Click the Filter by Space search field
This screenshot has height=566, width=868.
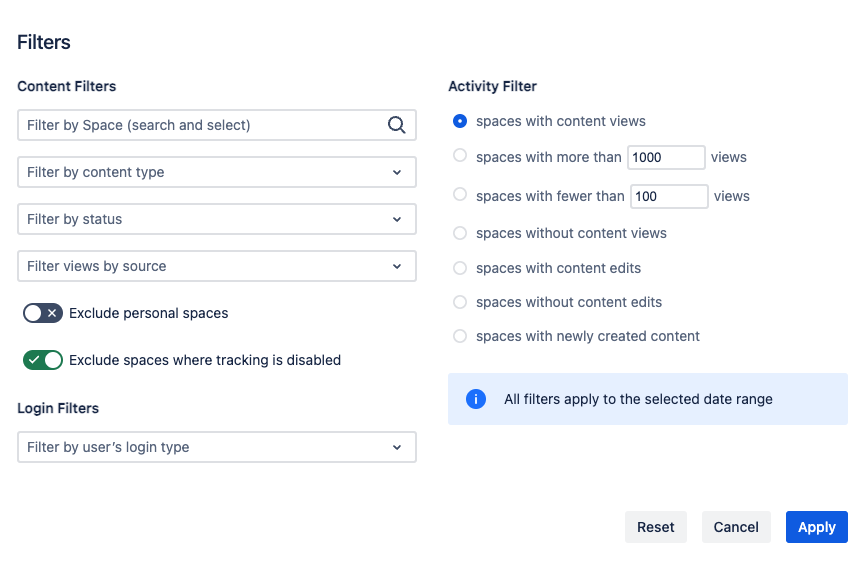pyautogui.click(x=200, y=125)
